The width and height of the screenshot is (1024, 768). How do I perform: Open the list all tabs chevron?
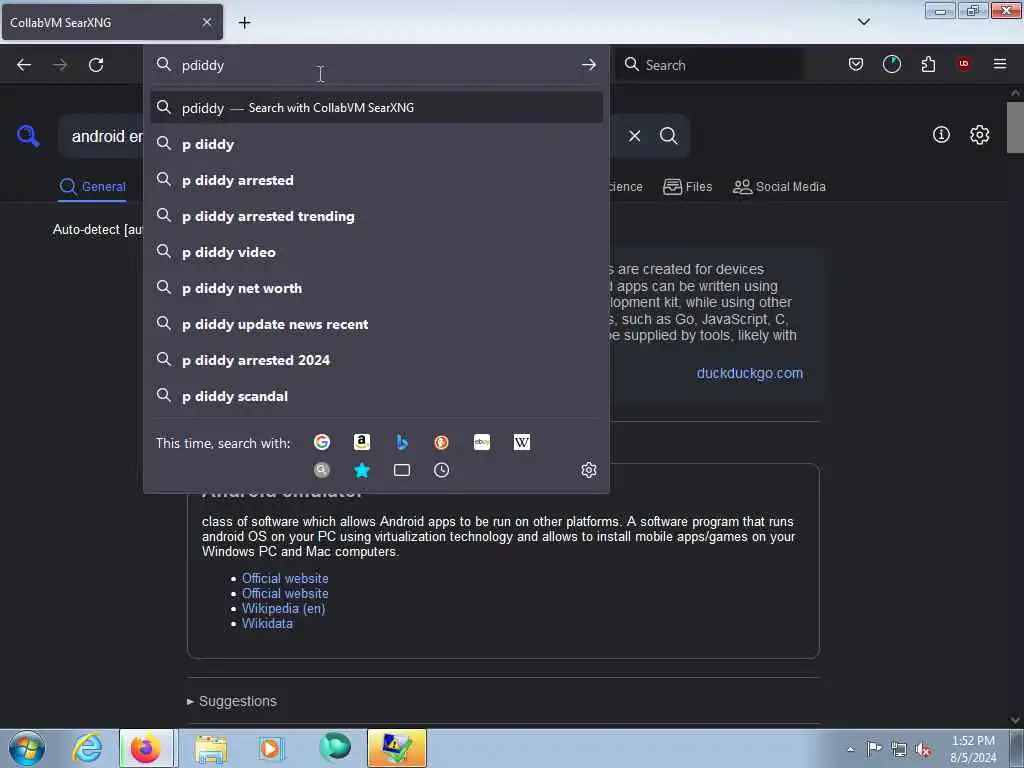(863, 22)
